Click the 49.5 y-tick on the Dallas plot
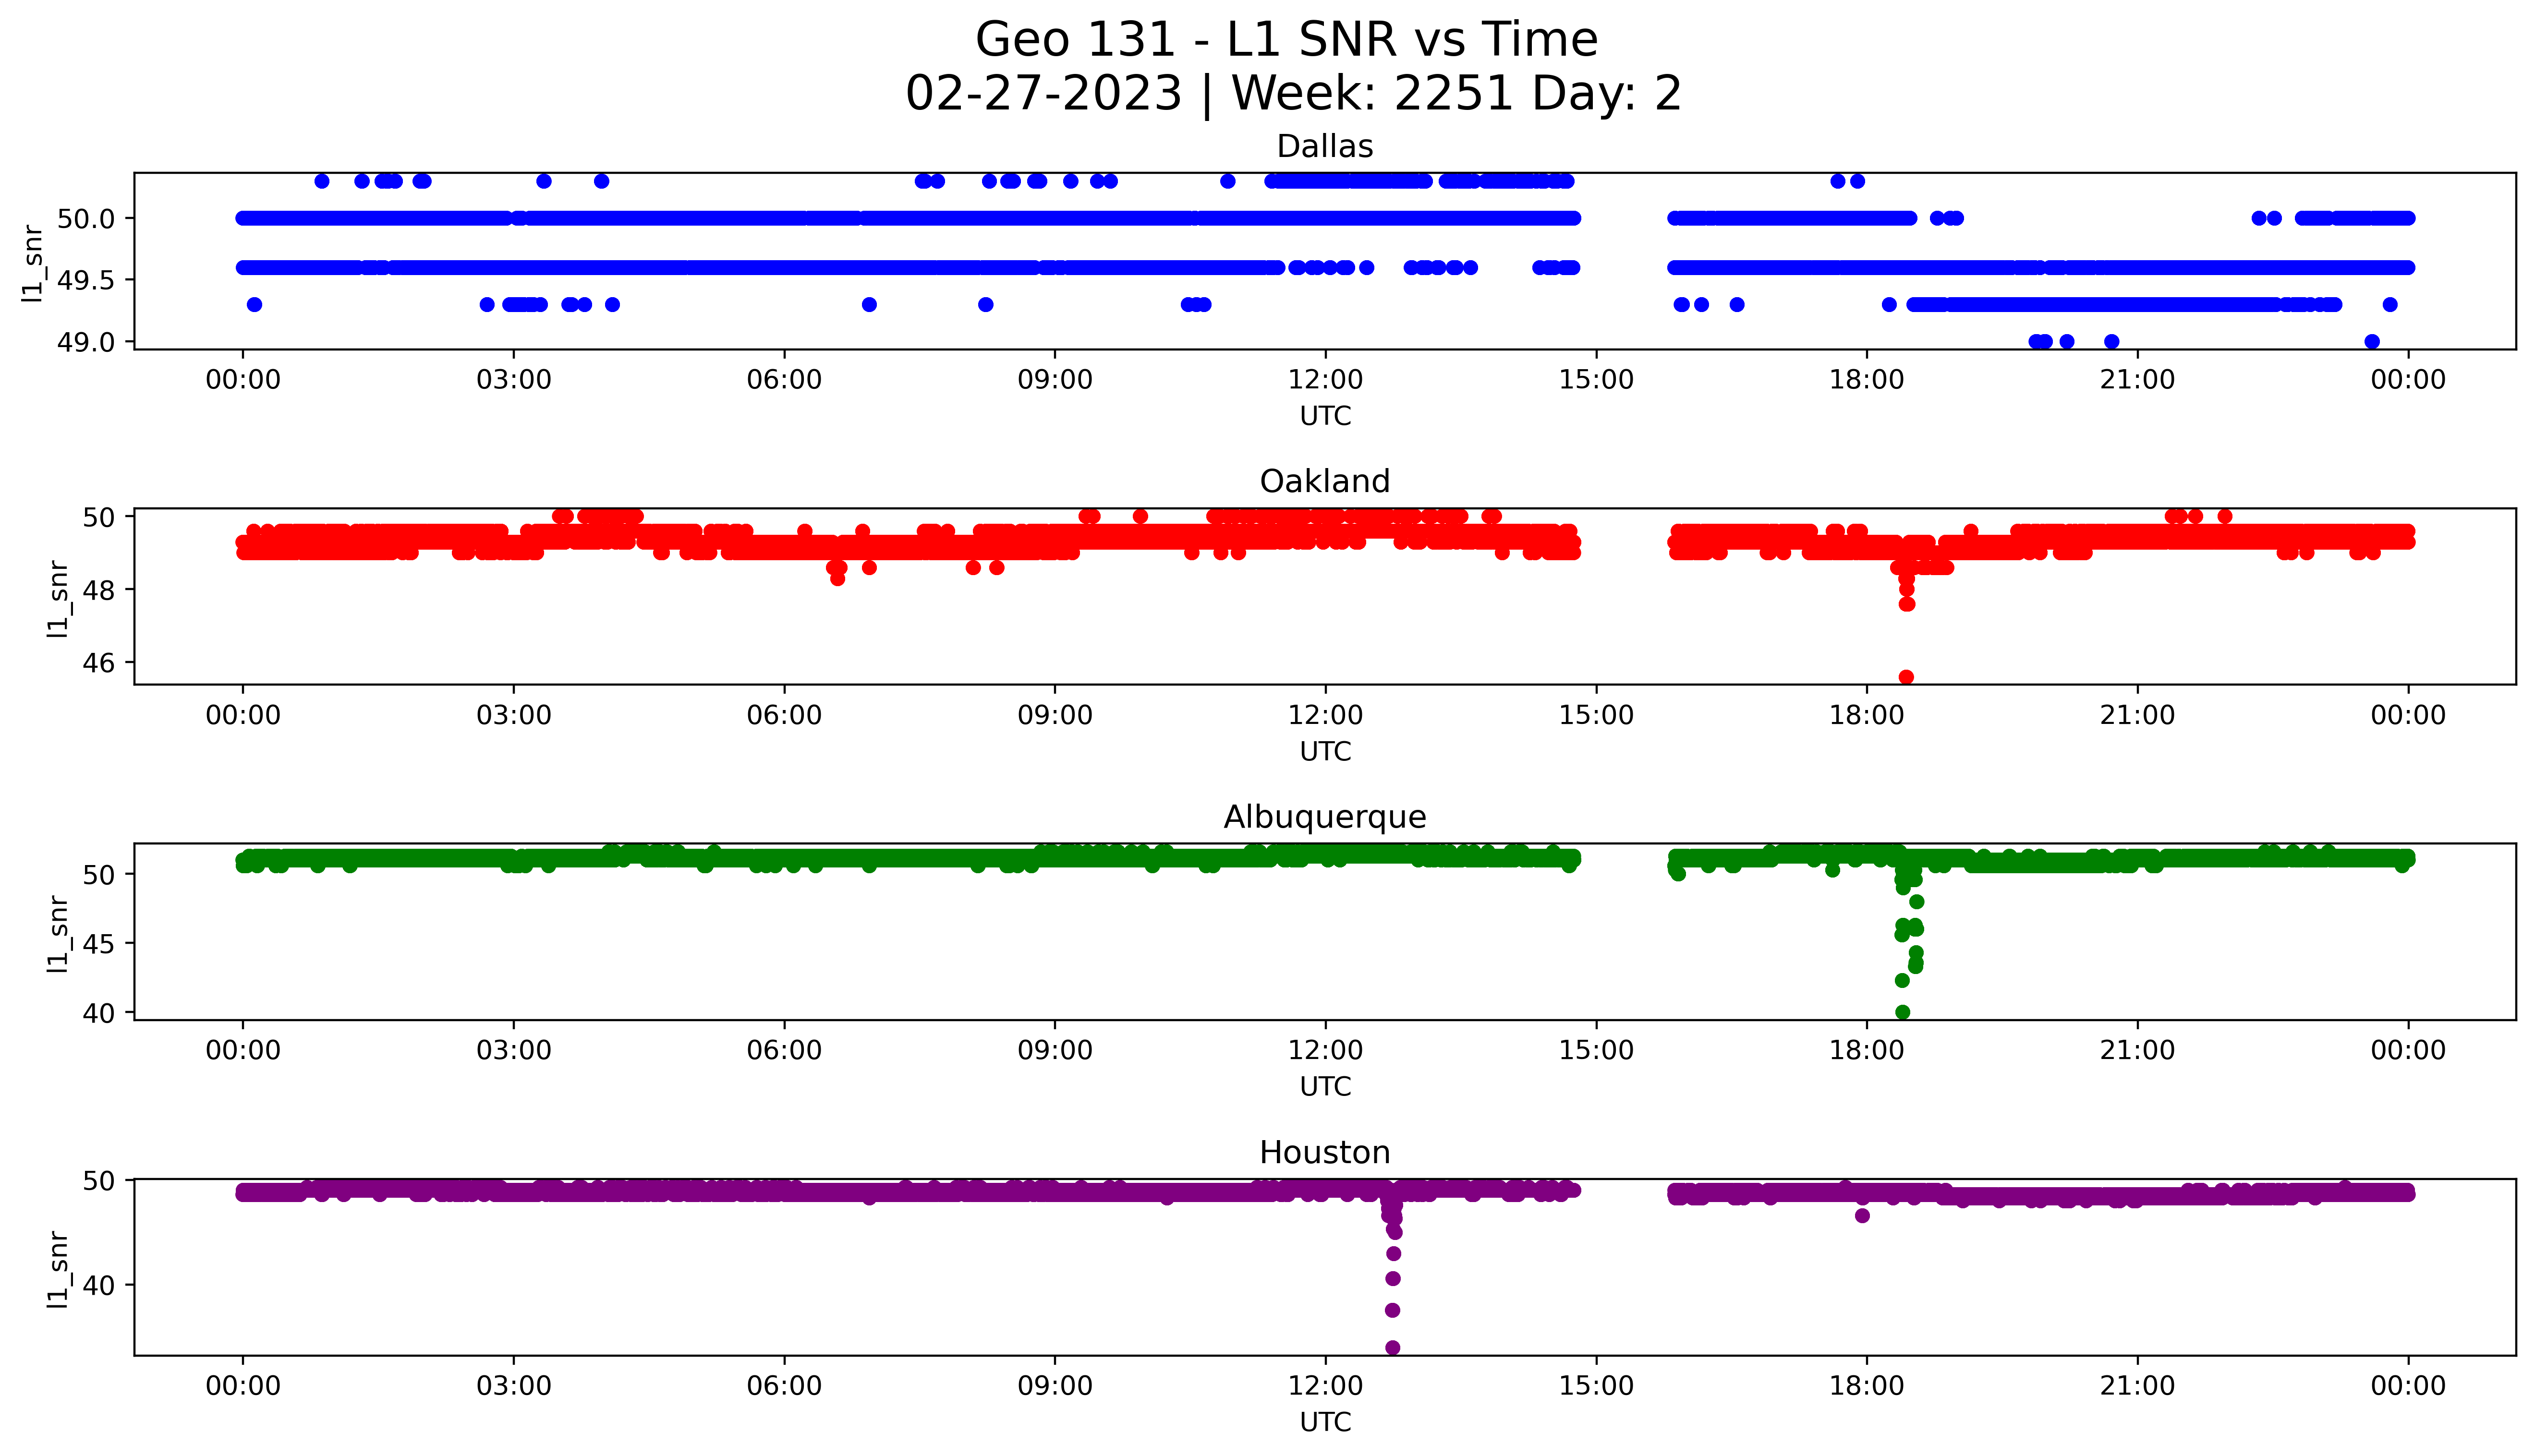This screenshot has height=1456, width=2535. pyautogui.click(x=87, y=280)
